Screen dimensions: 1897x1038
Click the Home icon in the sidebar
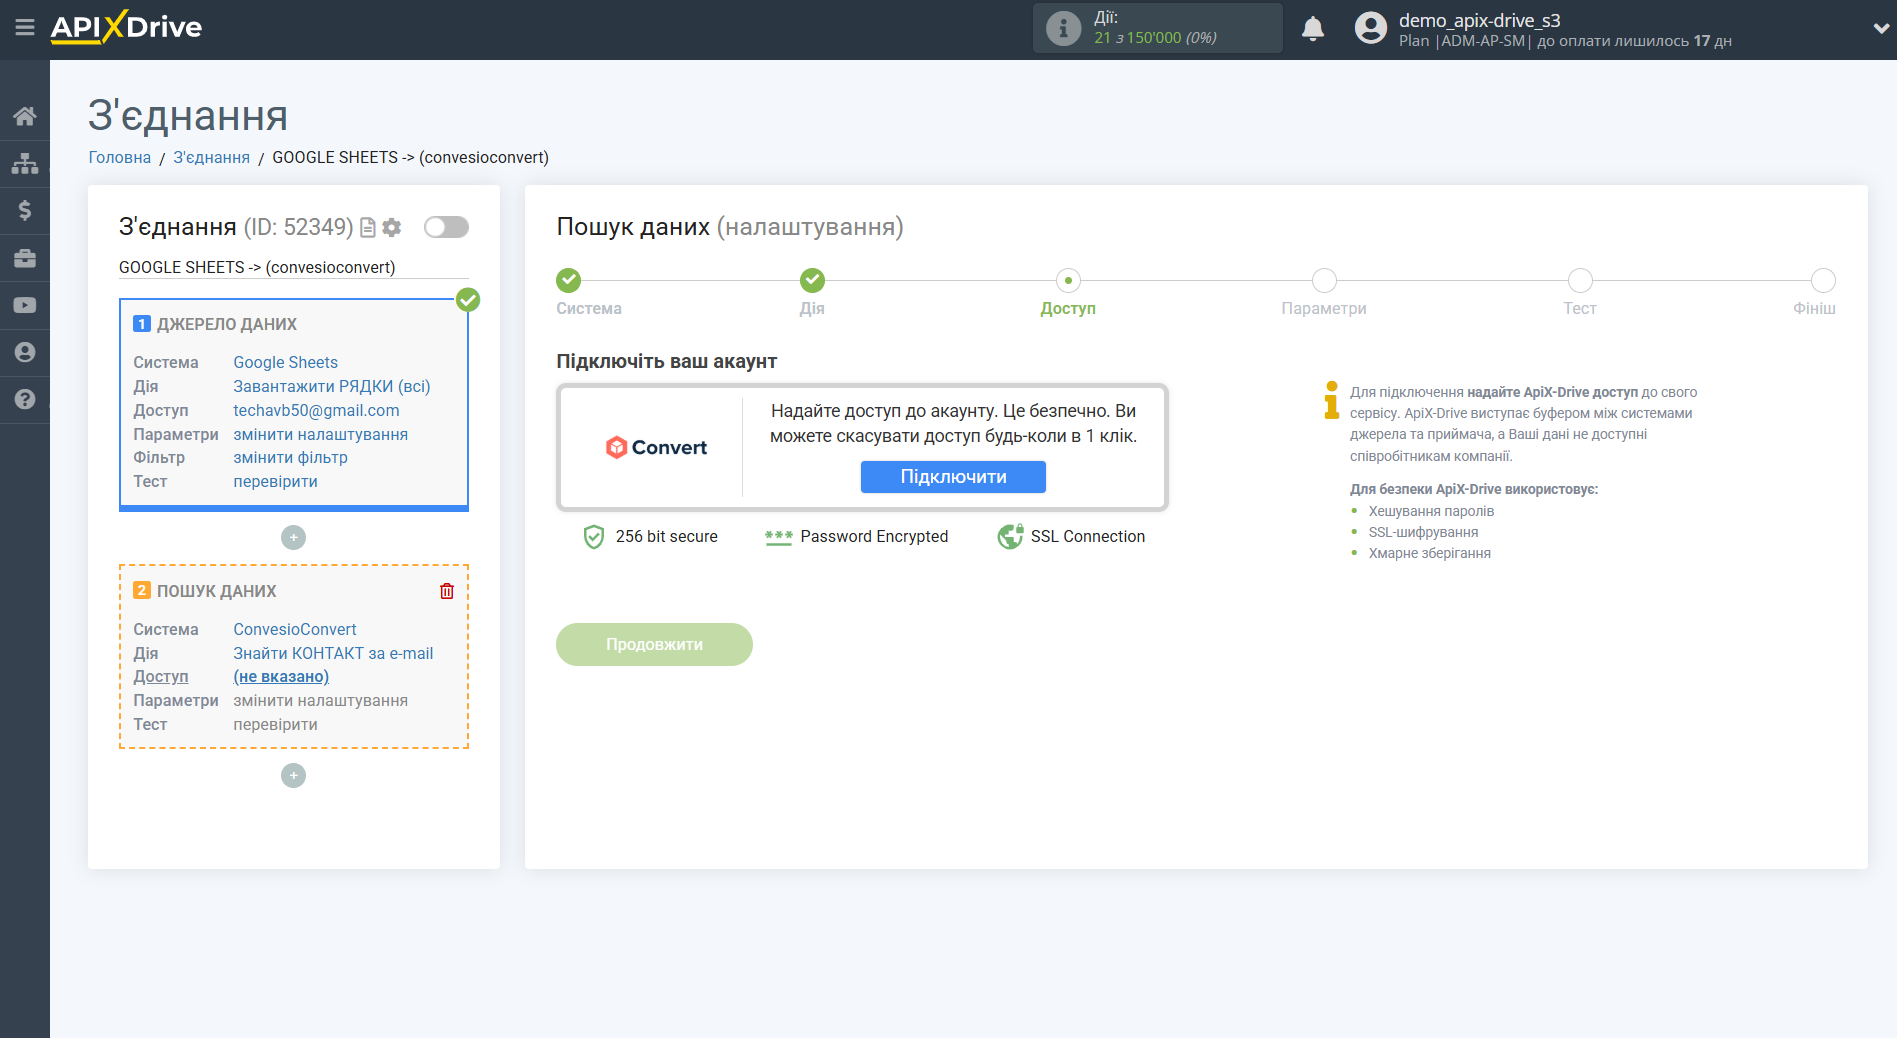coord(25,116)
